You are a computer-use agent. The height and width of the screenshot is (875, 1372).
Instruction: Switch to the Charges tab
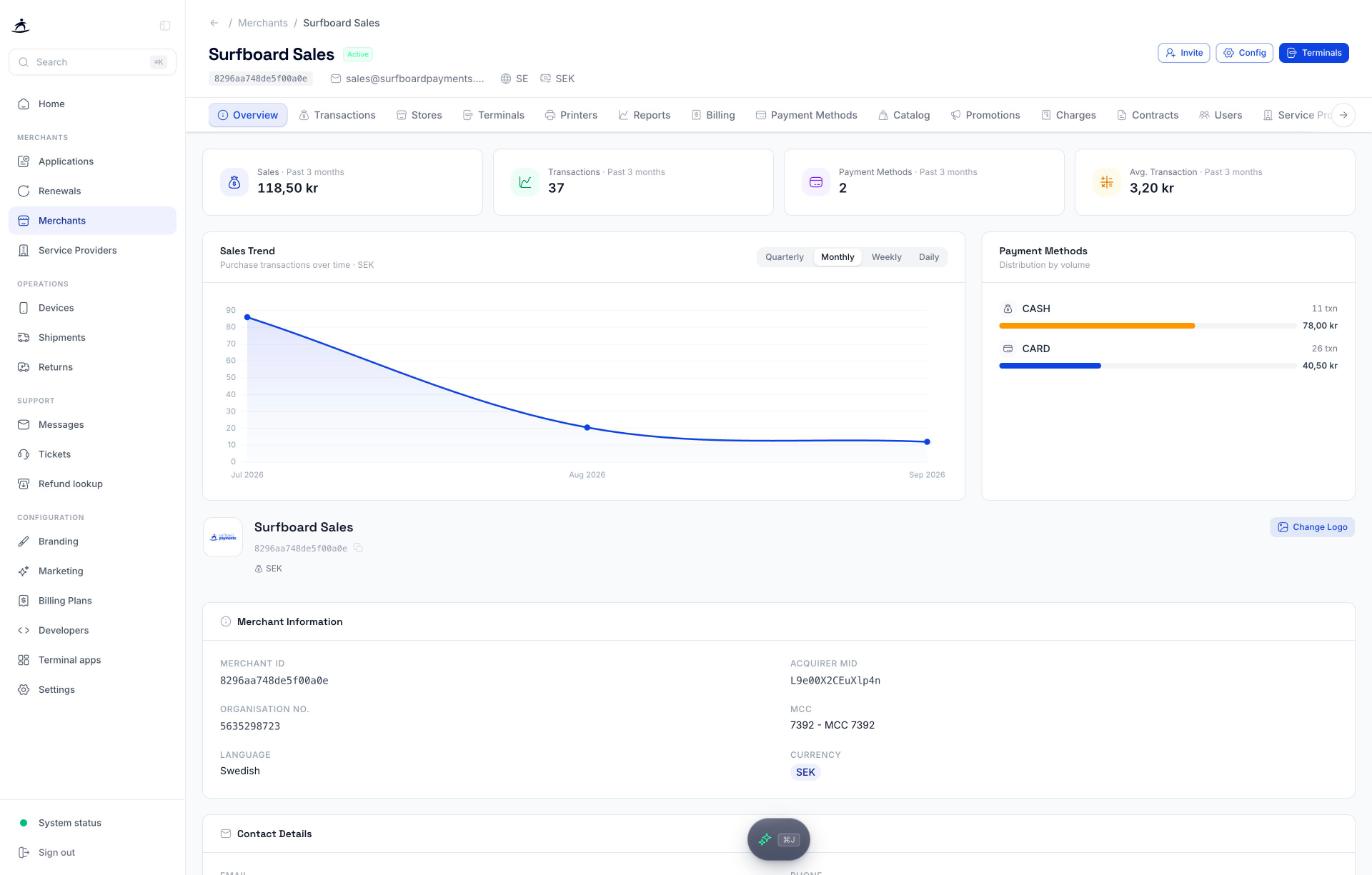1069,115
